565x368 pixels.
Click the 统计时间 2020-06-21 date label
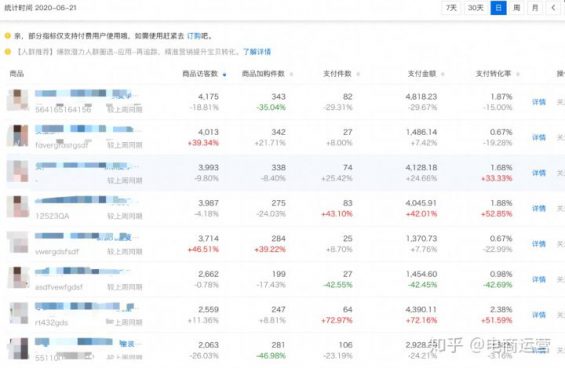40,8
